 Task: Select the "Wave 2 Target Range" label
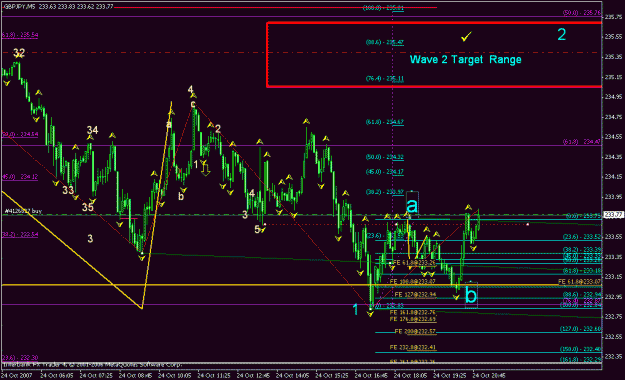click(466, 59)
